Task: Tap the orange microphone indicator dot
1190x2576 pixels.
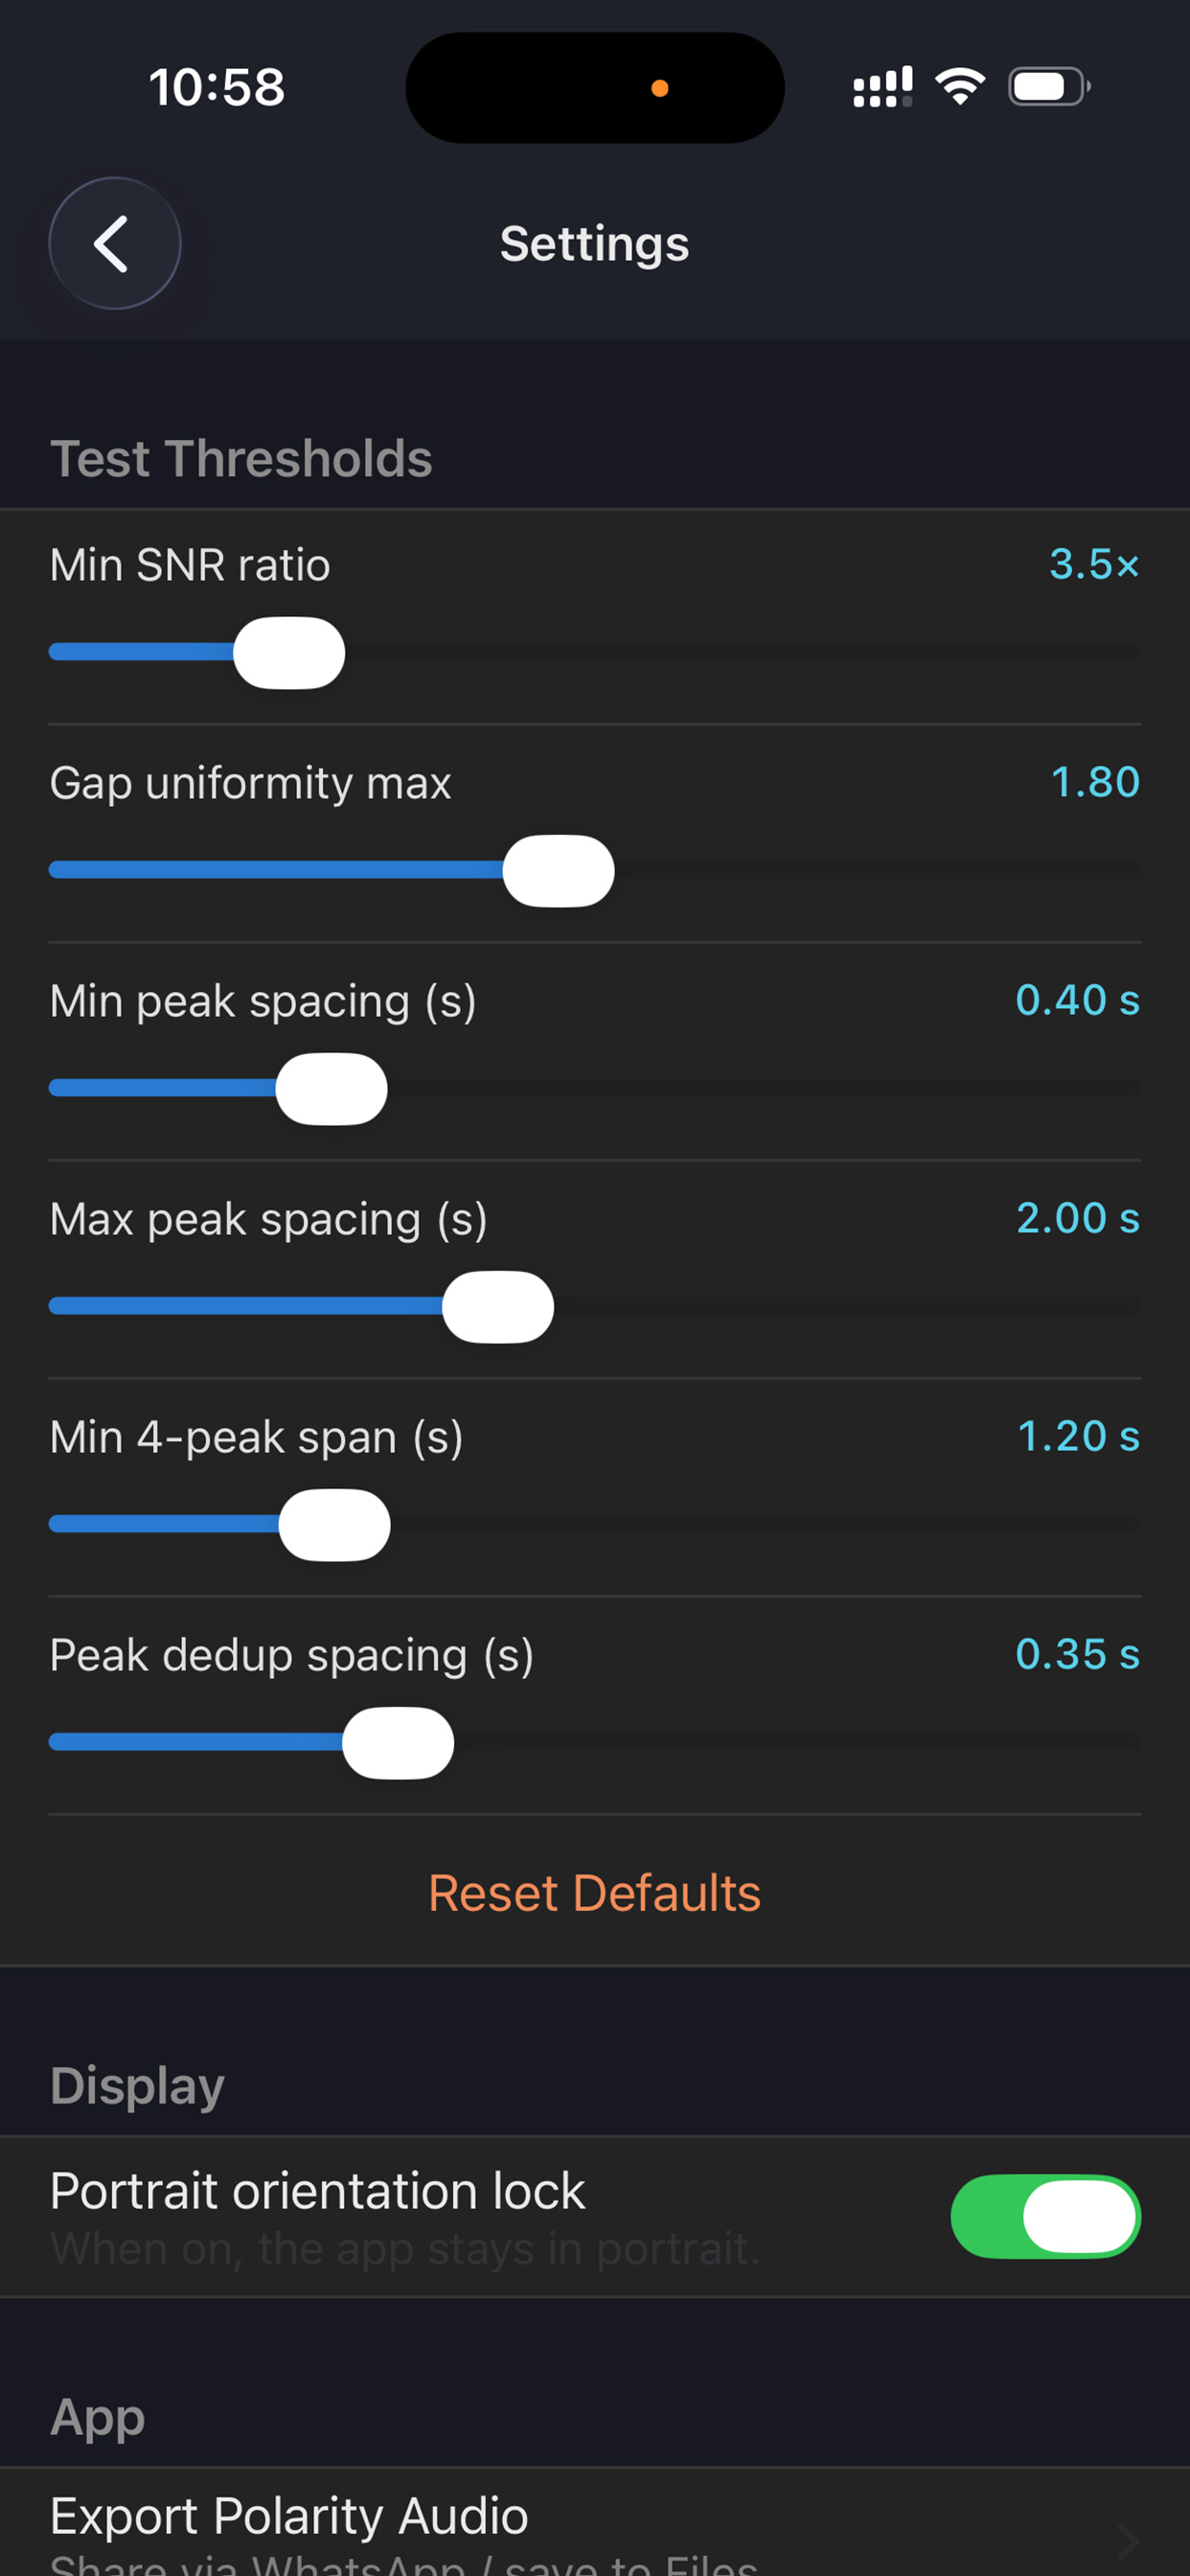Action: 659,88
